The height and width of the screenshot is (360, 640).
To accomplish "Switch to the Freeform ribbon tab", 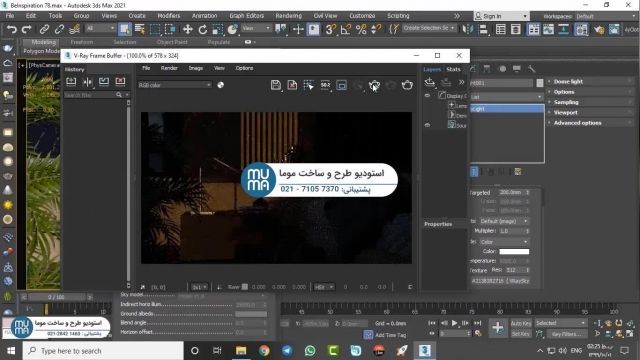I will (x=82, y=42).
